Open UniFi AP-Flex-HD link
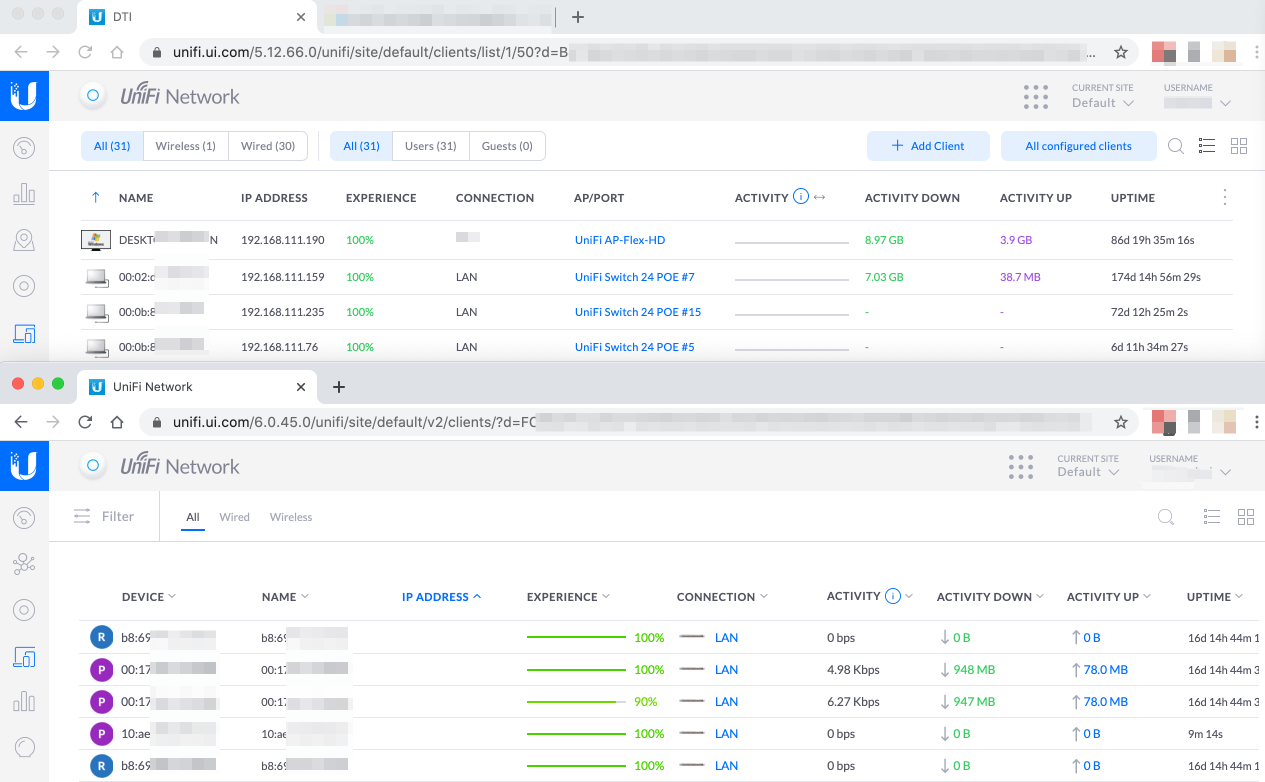The width and height of the screenshot is (1265, 782). click(x=620, y=240)
